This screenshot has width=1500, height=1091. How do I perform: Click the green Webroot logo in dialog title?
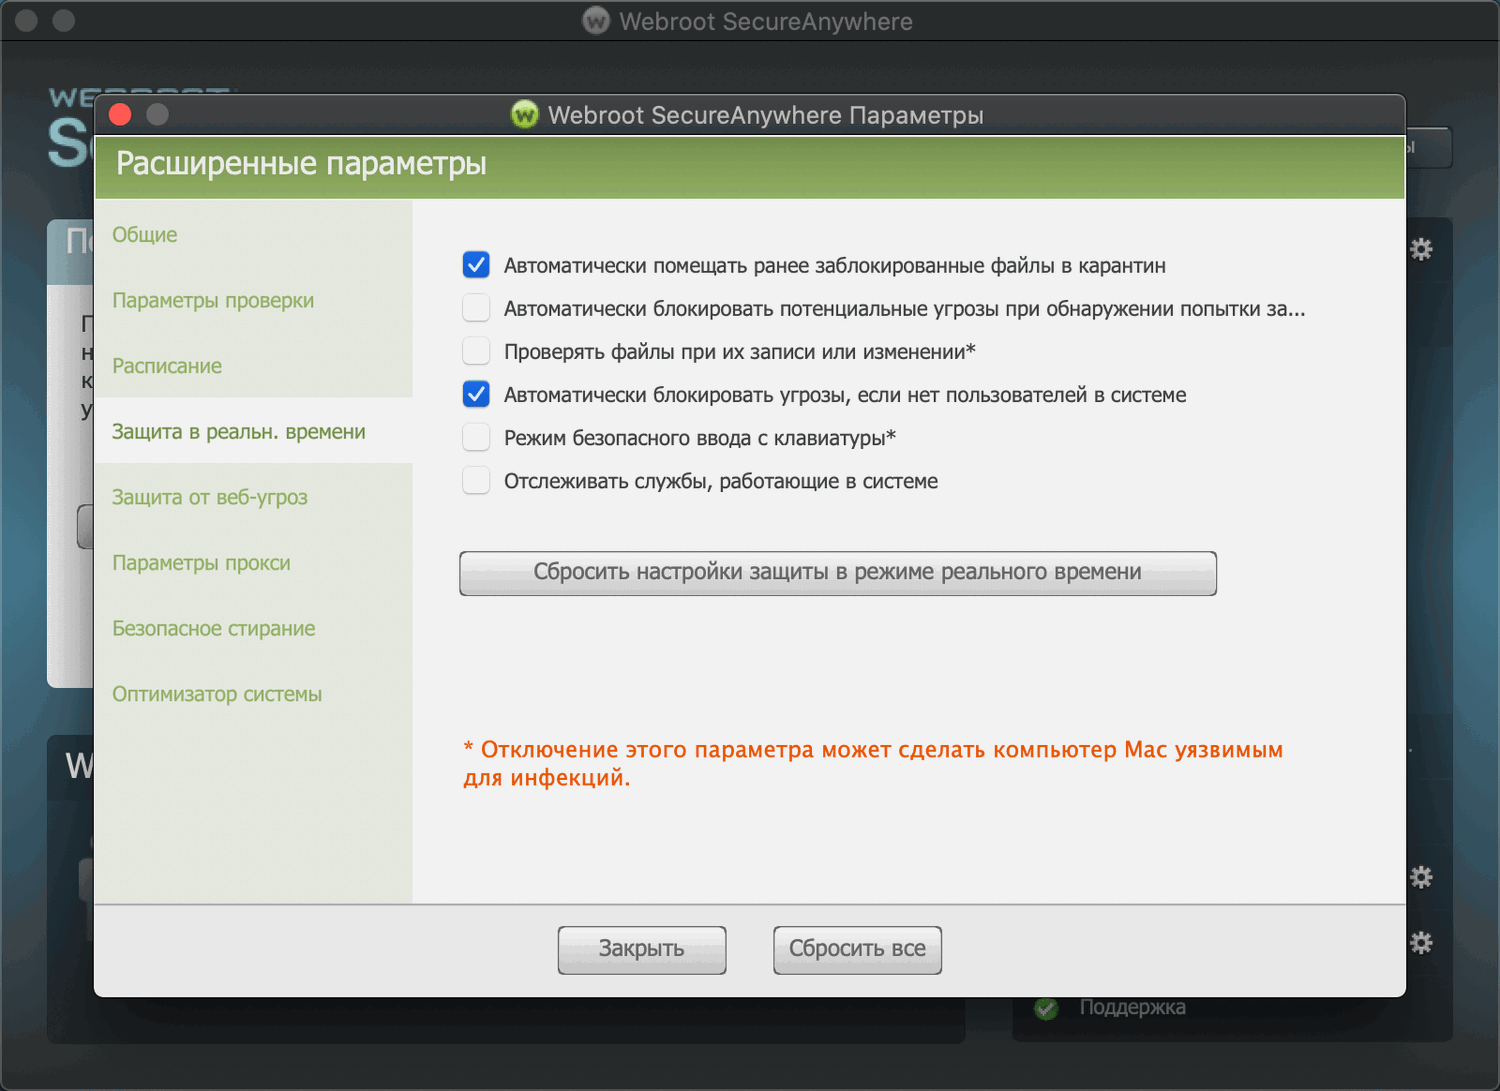[x=524, y=115]
